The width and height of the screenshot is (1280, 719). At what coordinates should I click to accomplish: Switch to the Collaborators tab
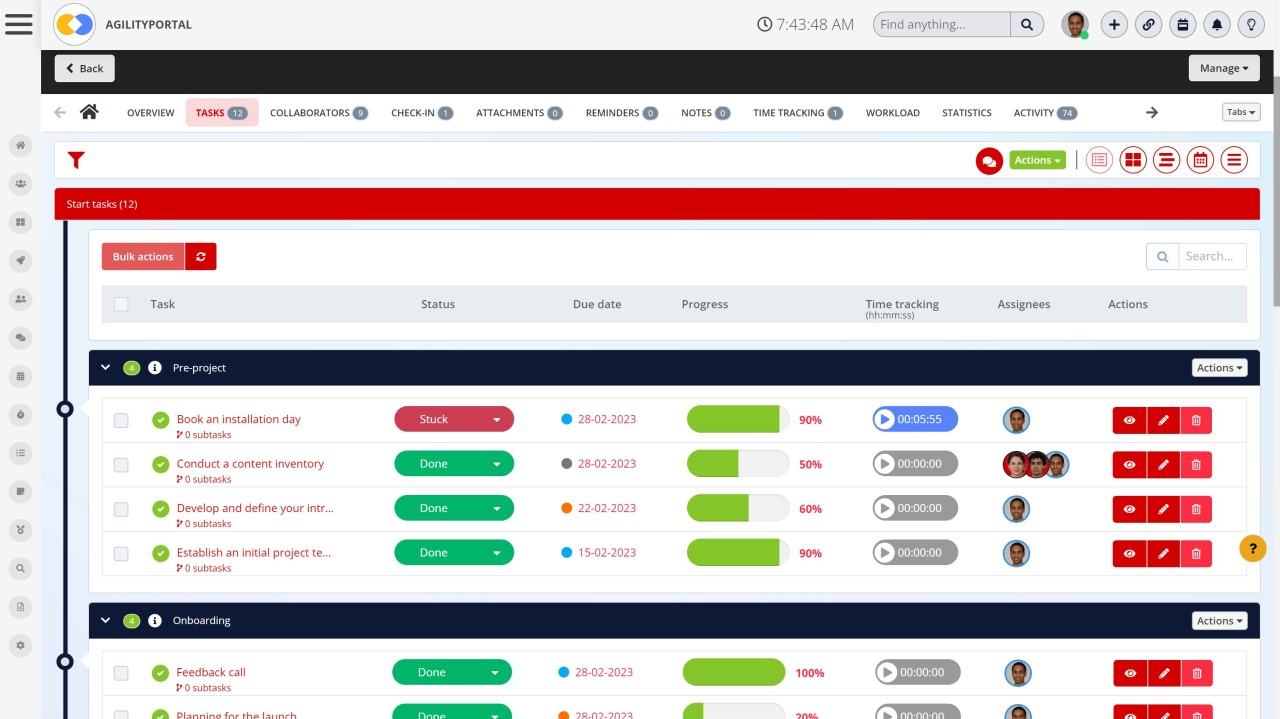[318, 113]
